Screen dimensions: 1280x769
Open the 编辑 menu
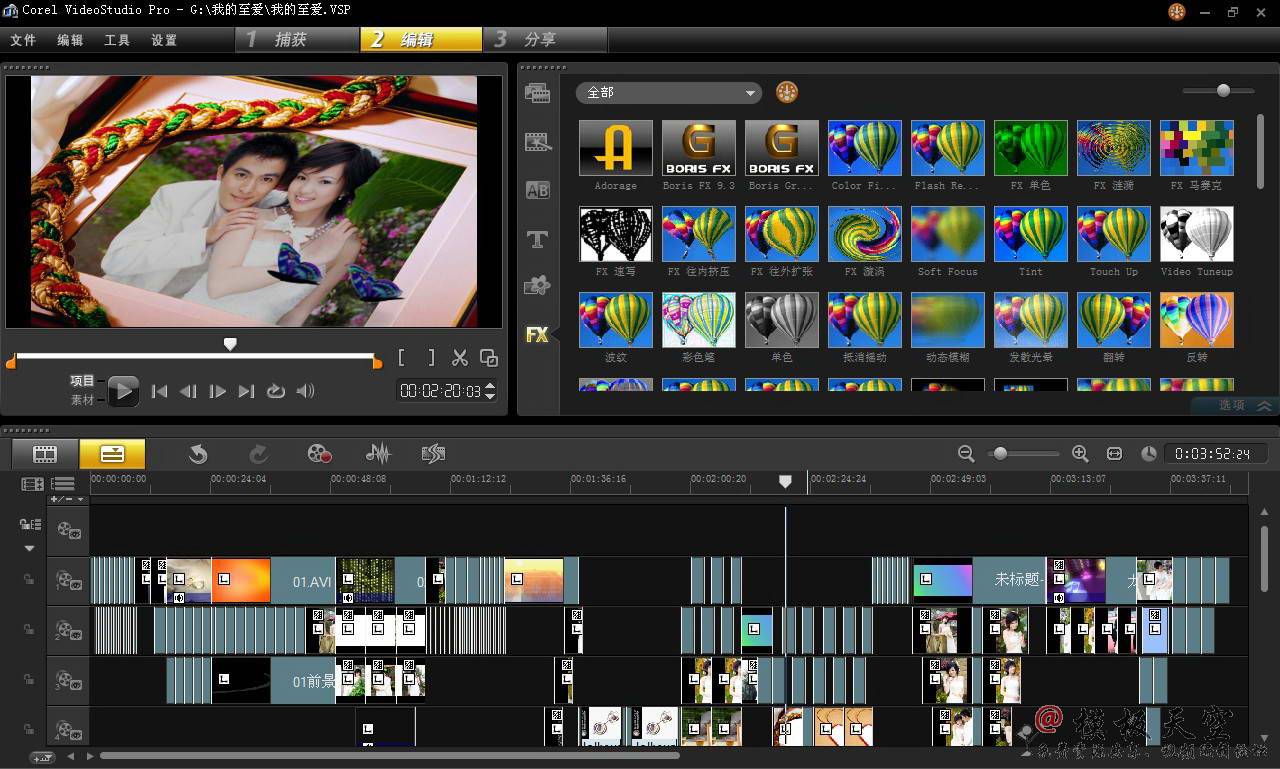(70, 40)
